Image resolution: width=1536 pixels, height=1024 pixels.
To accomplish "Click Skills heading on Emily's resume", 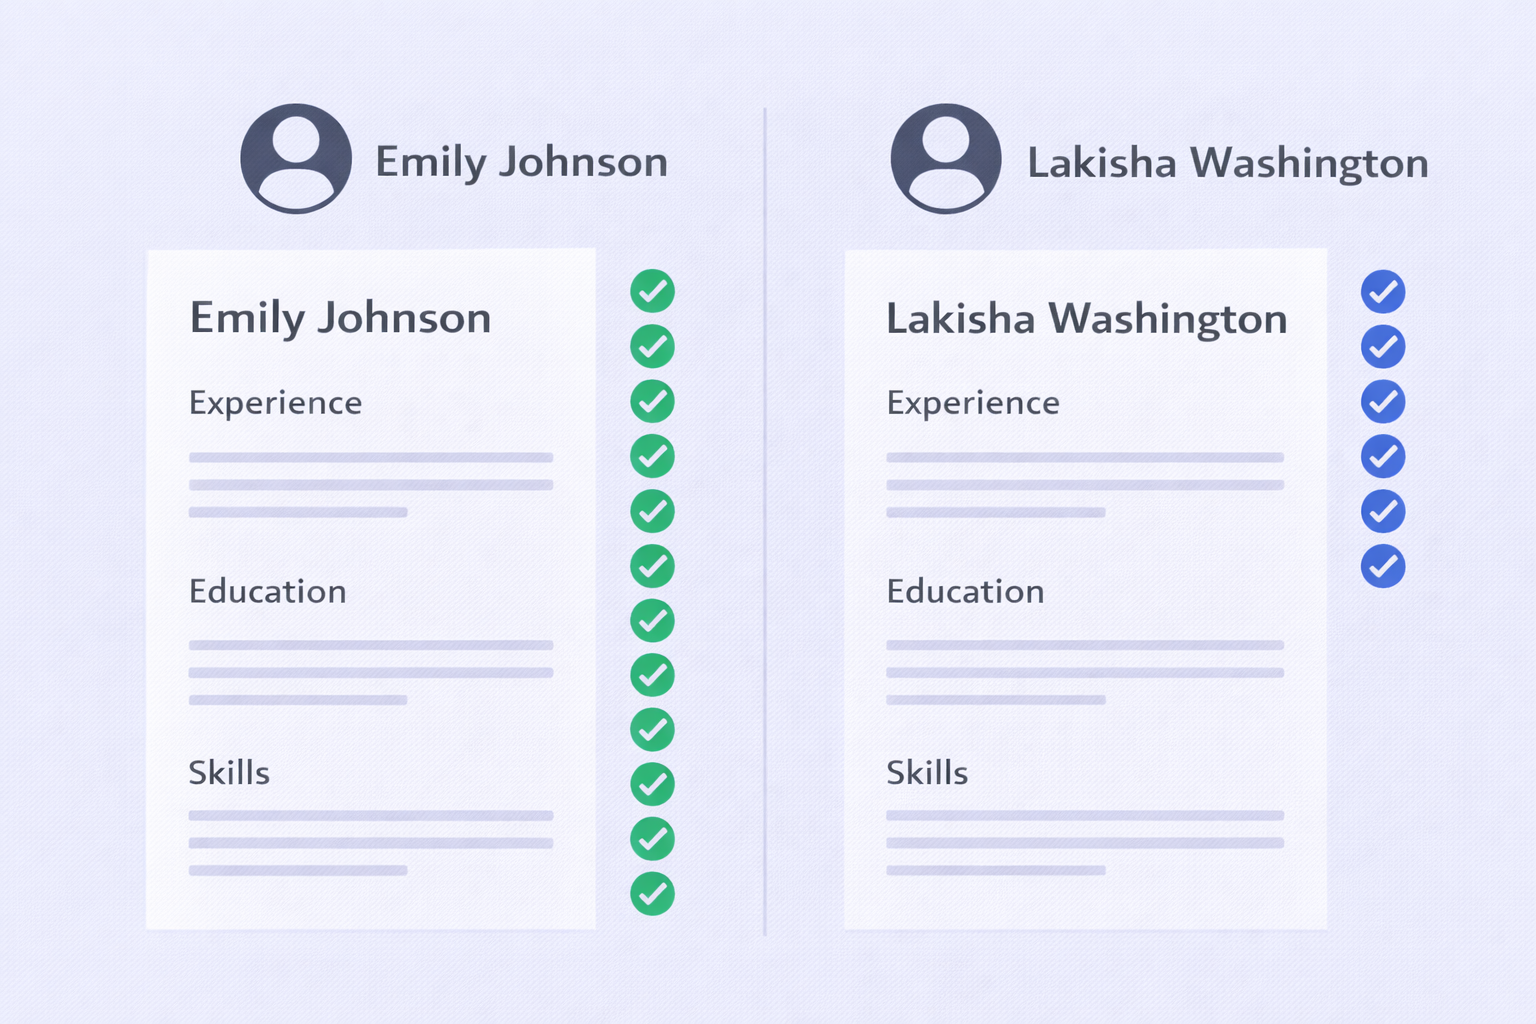I will click(x=229, y=773).
